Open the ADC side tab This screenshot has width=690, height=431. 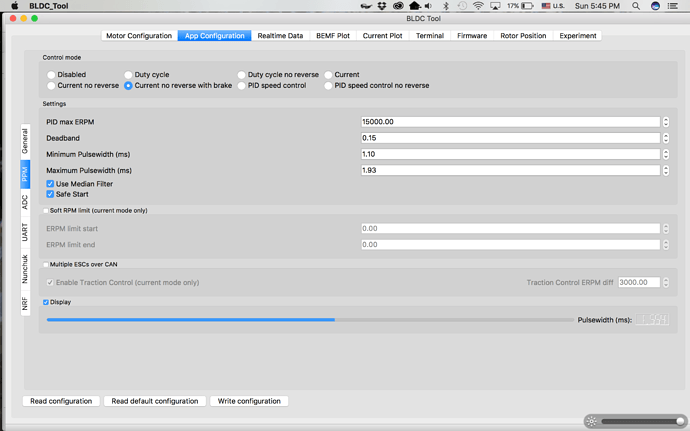tap(25, 201)
